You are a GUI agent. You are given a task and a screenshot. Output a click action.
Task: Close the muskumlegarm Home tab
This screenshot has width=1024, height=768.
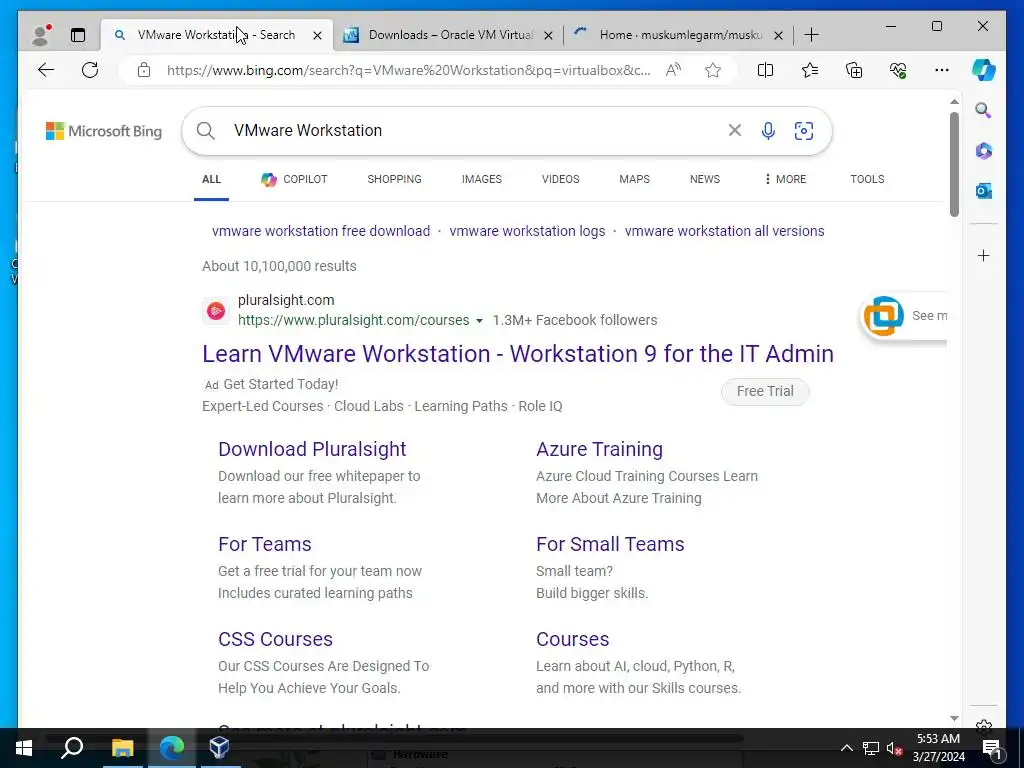(x=778, y=35)
